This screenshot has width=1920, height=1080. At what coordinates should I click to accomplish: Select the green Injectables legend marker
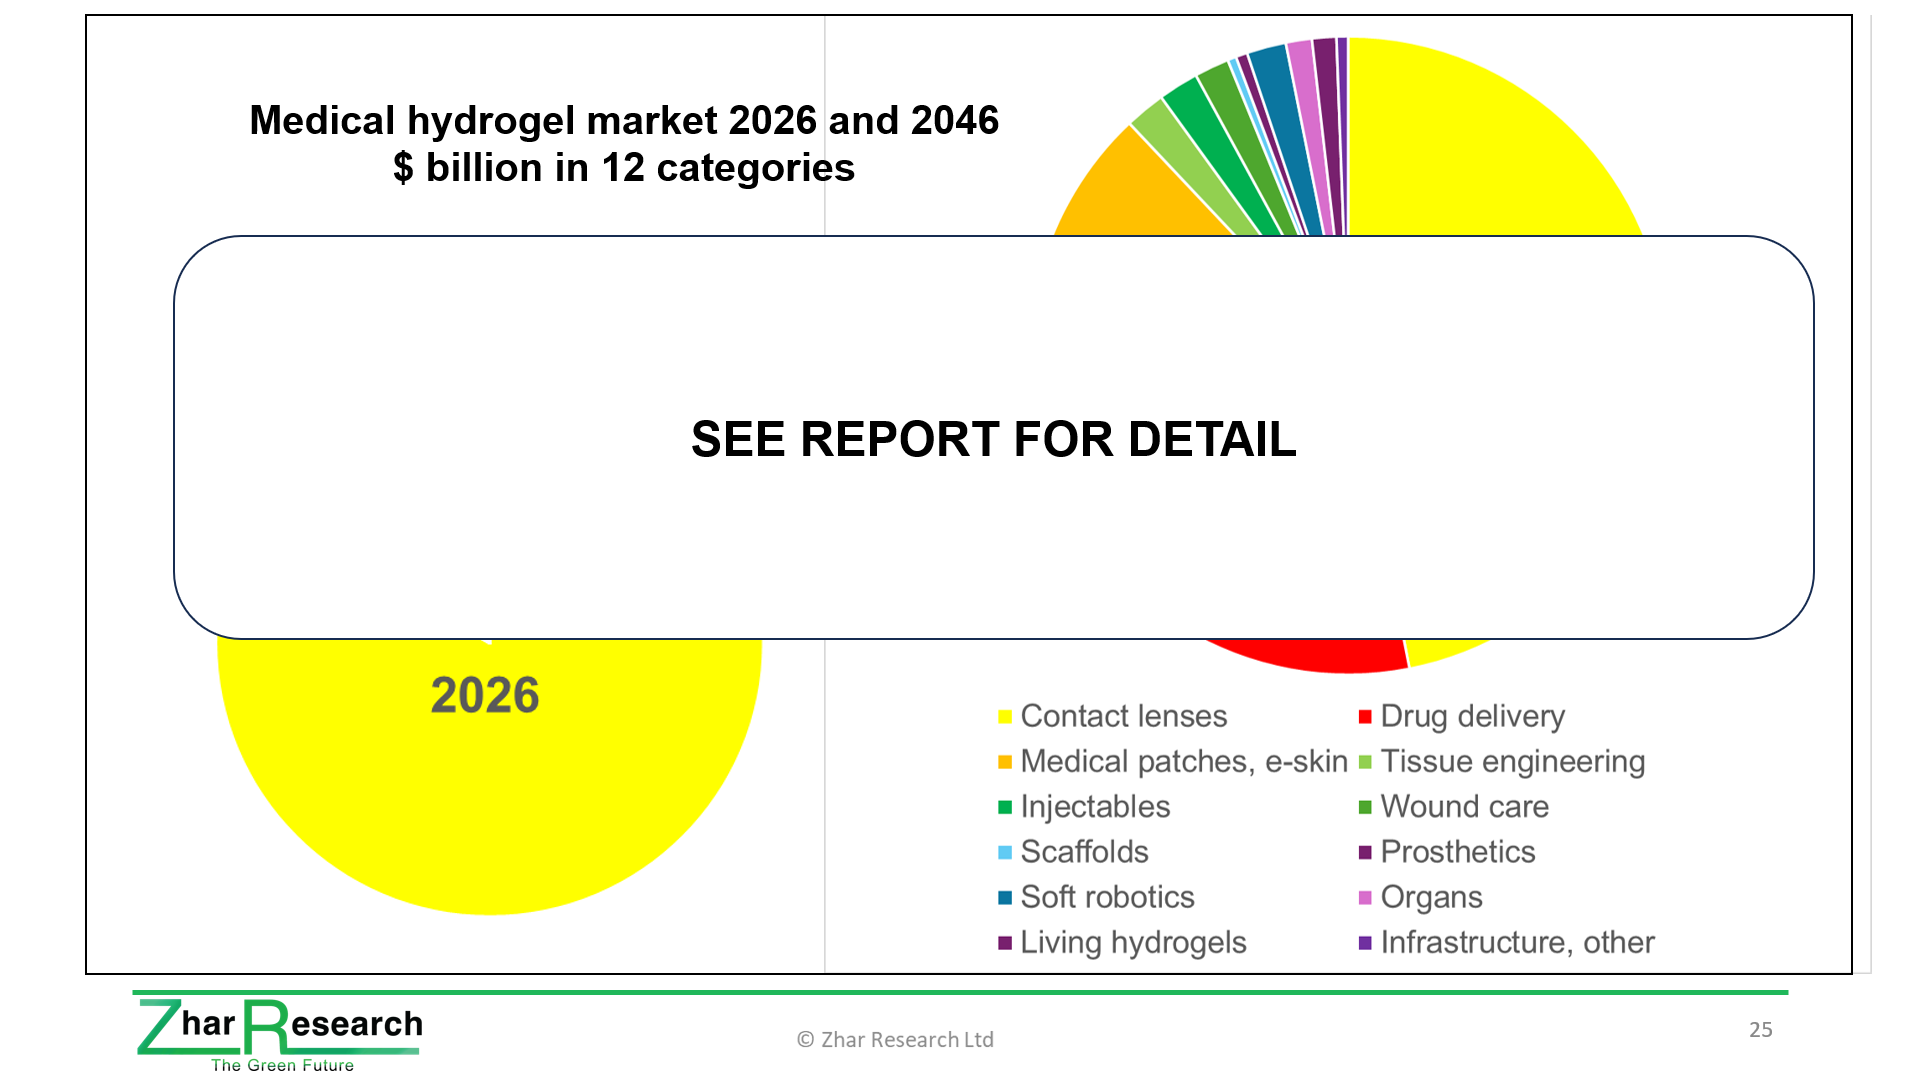coord(1005,807)
